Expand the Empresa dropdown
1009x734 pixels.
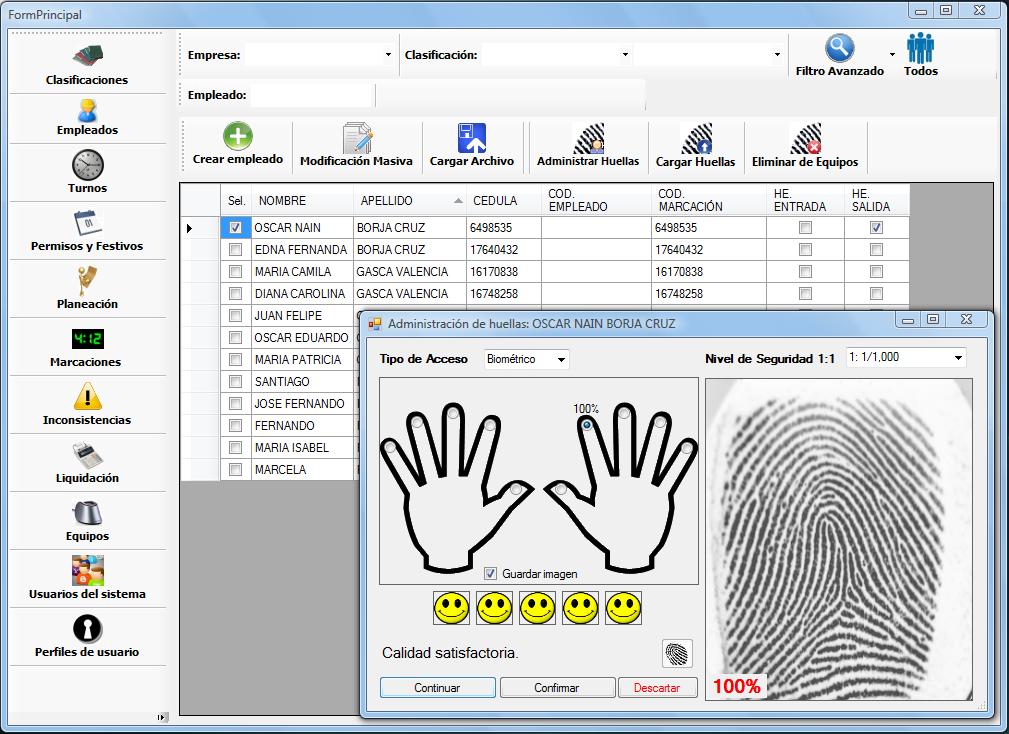click(388, 55)
